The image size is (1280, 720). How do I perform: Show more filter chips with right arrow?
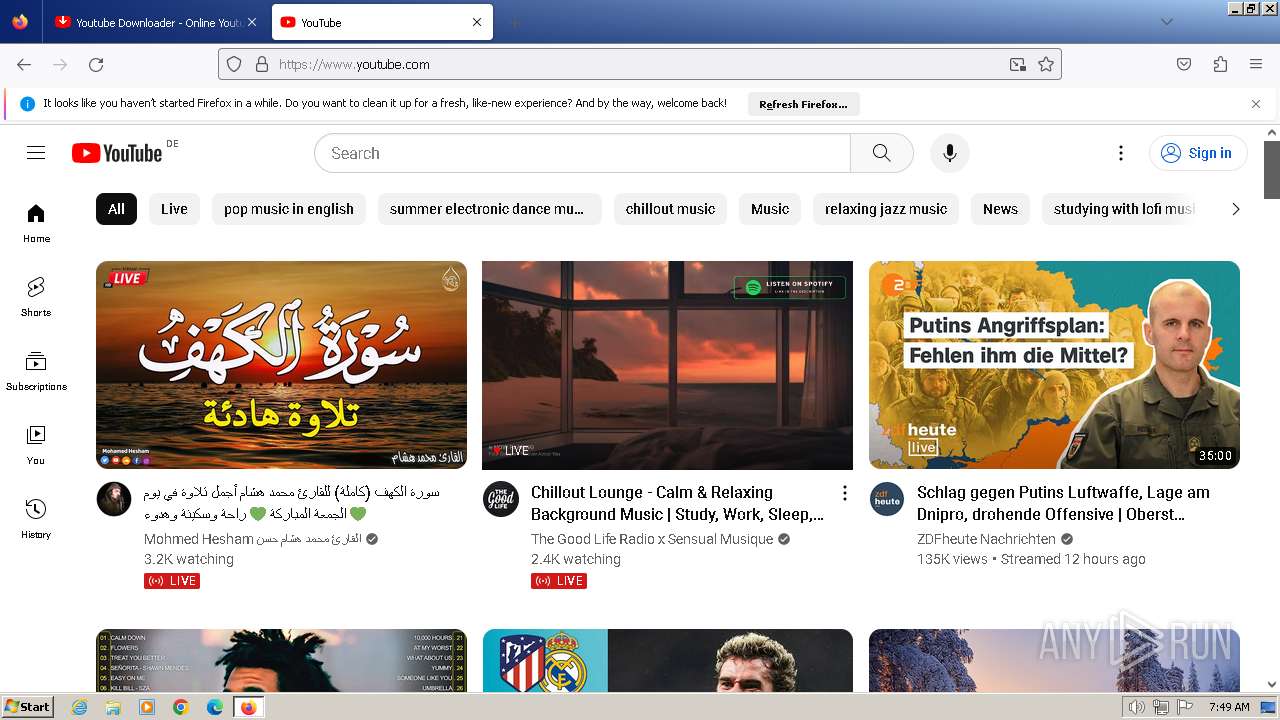1235,209
